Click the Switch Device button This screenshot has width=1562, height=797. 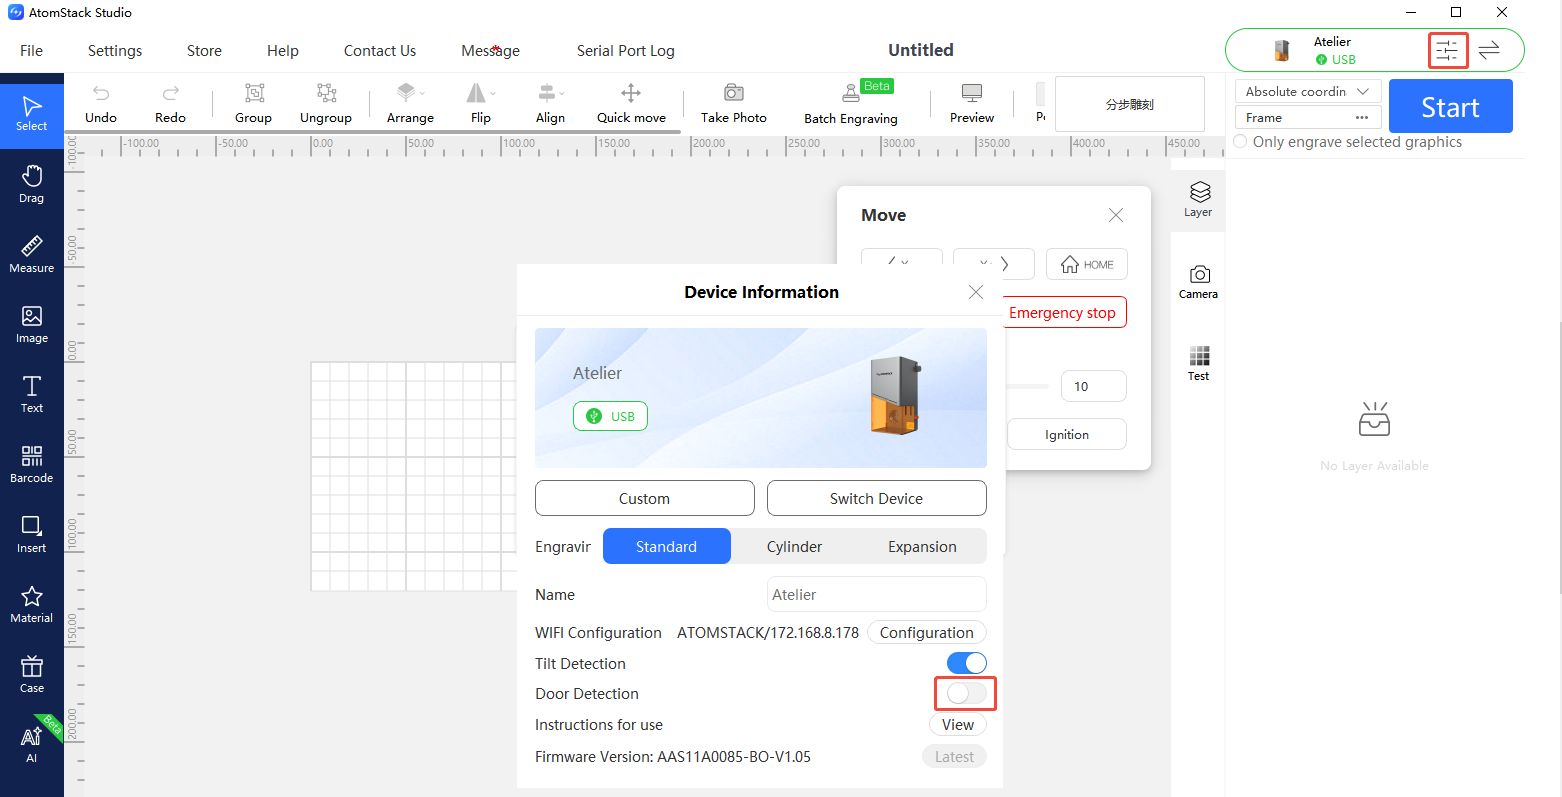(x=877, y=498)
